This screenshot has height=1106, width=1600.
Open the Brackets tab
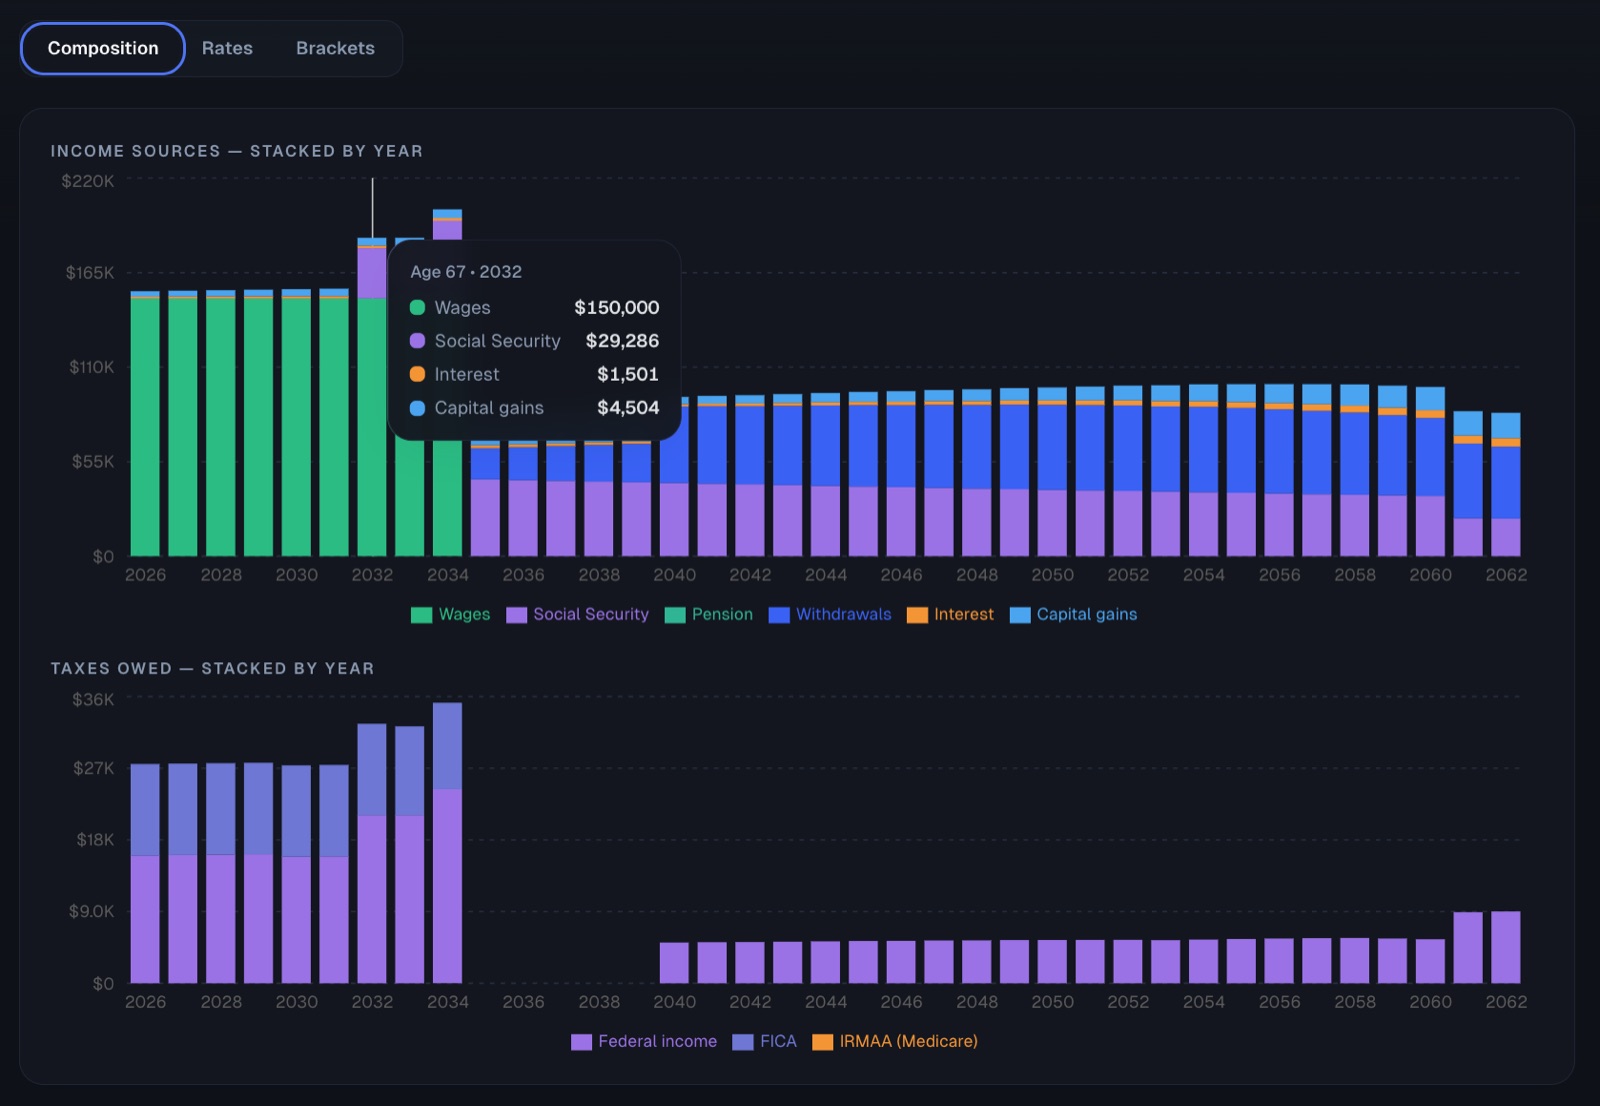pos(335,48)
